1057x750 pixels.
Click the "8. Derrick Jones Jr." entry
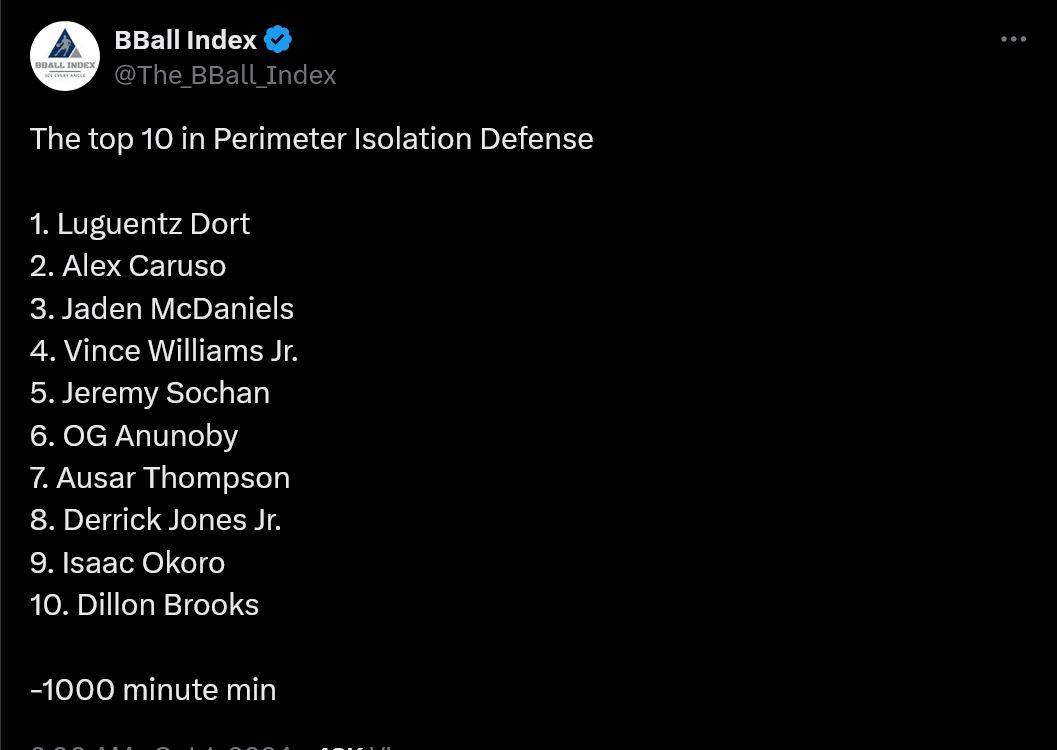point(156,520)
